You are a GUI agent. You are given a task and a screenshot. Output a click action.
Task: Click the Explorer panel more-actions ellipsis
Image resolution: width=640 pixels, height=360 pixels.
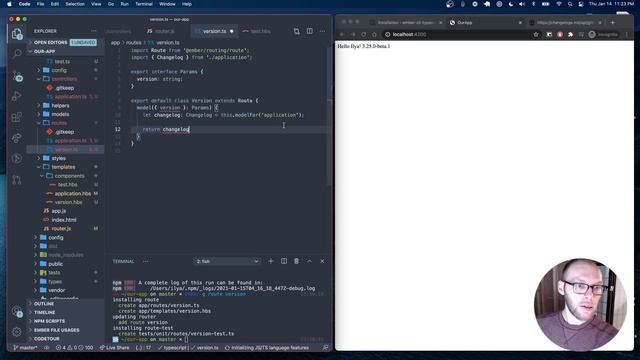(x=94, y=31)
